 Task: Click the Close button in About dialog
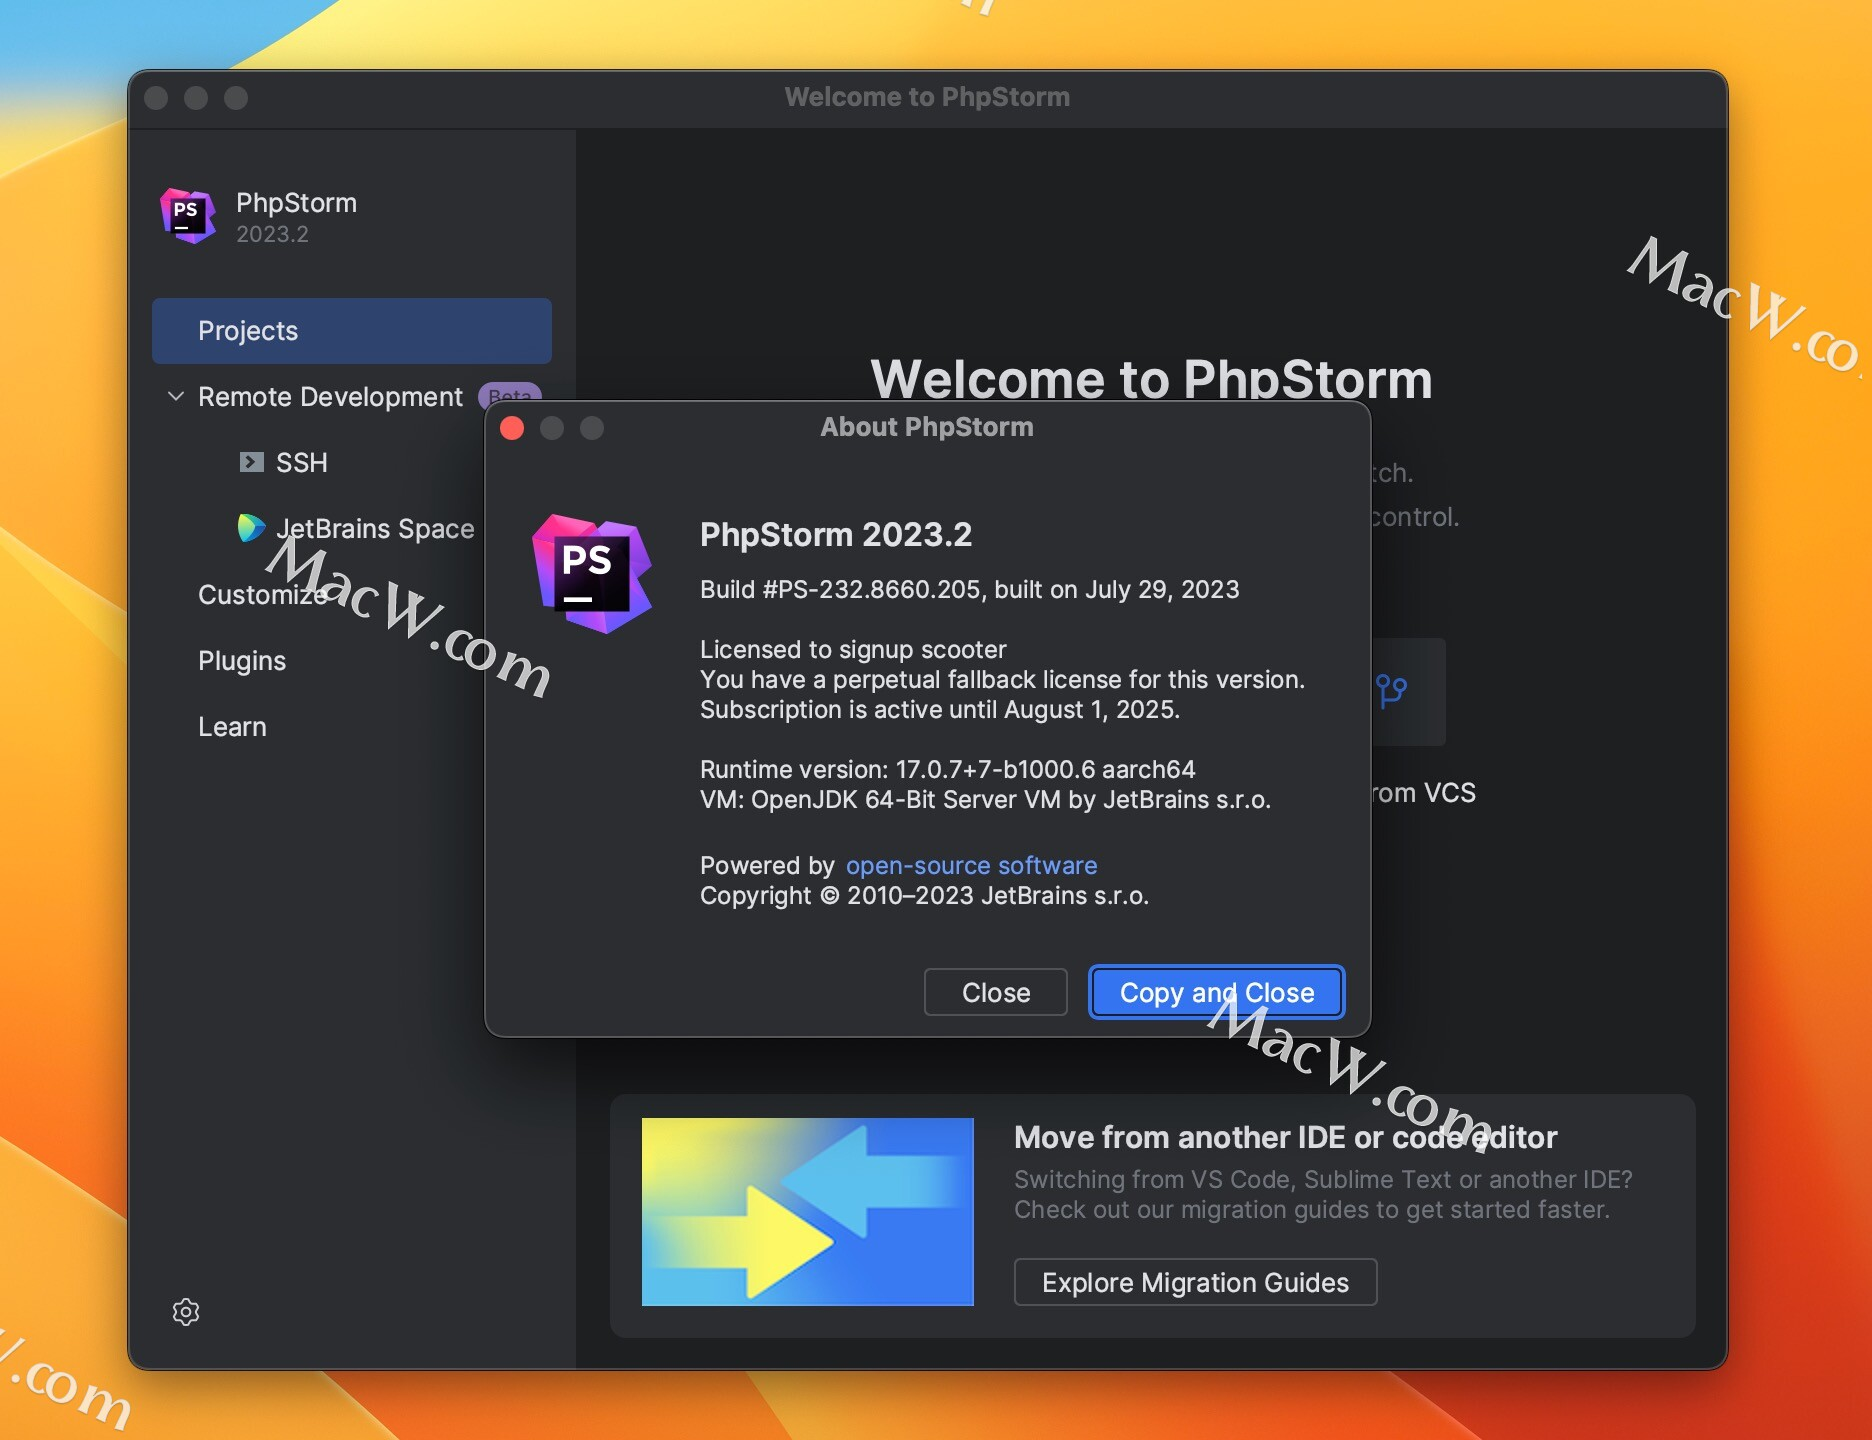coord(995,992)
